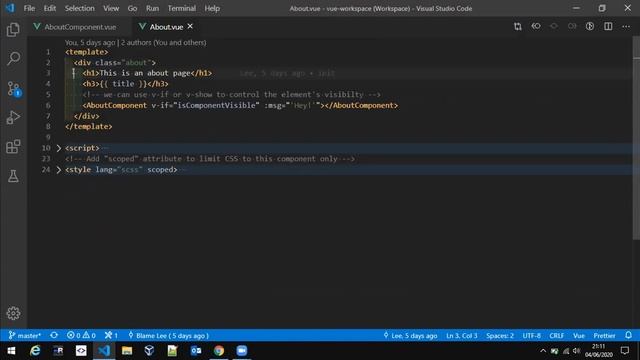Expand the folded style block
This screenshot has width=640, height=360.
58,170
